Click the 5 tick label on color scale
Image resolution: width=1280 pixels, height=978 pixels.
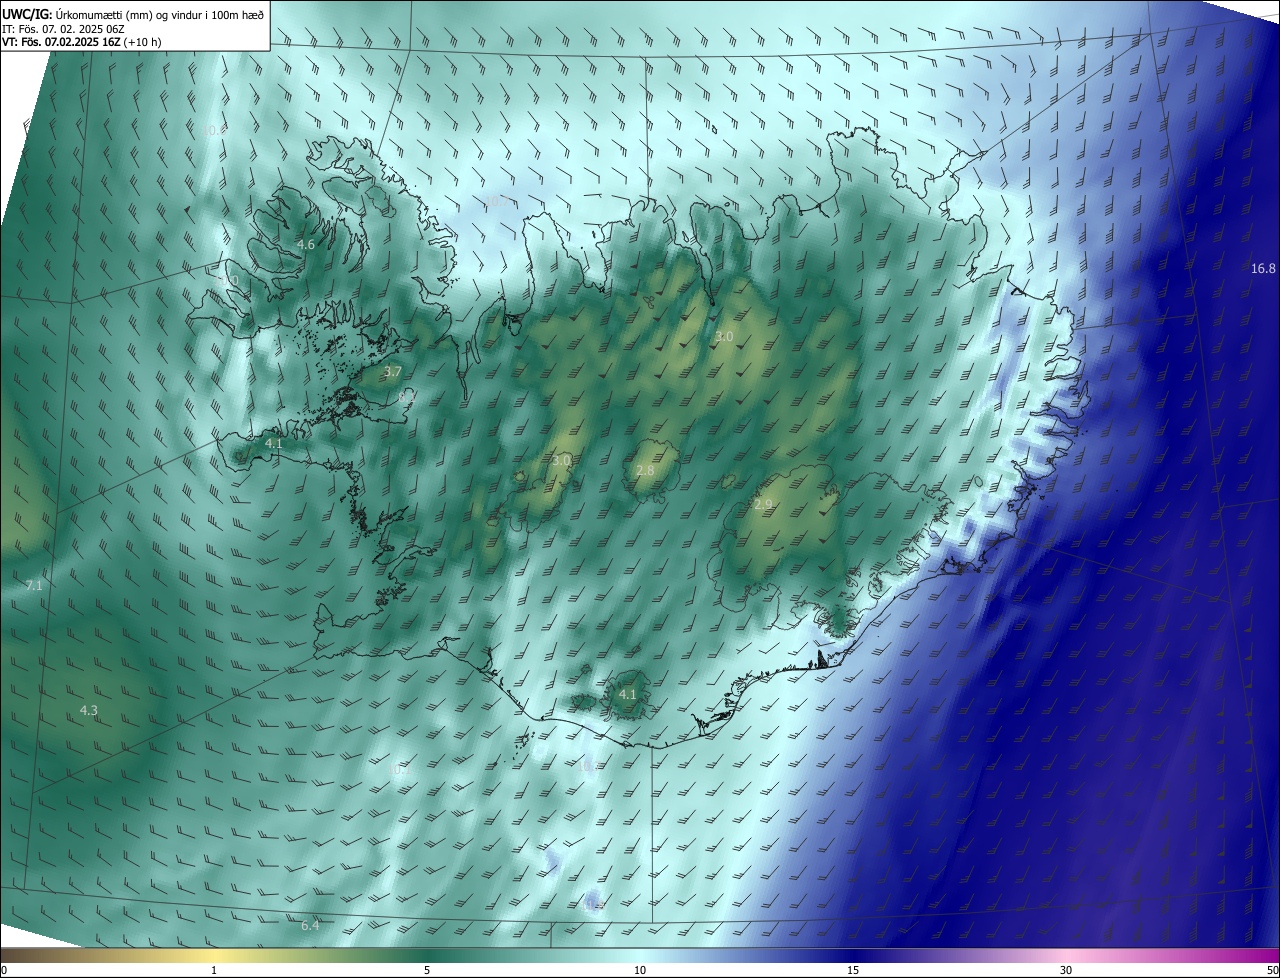(x=427, y=970)
